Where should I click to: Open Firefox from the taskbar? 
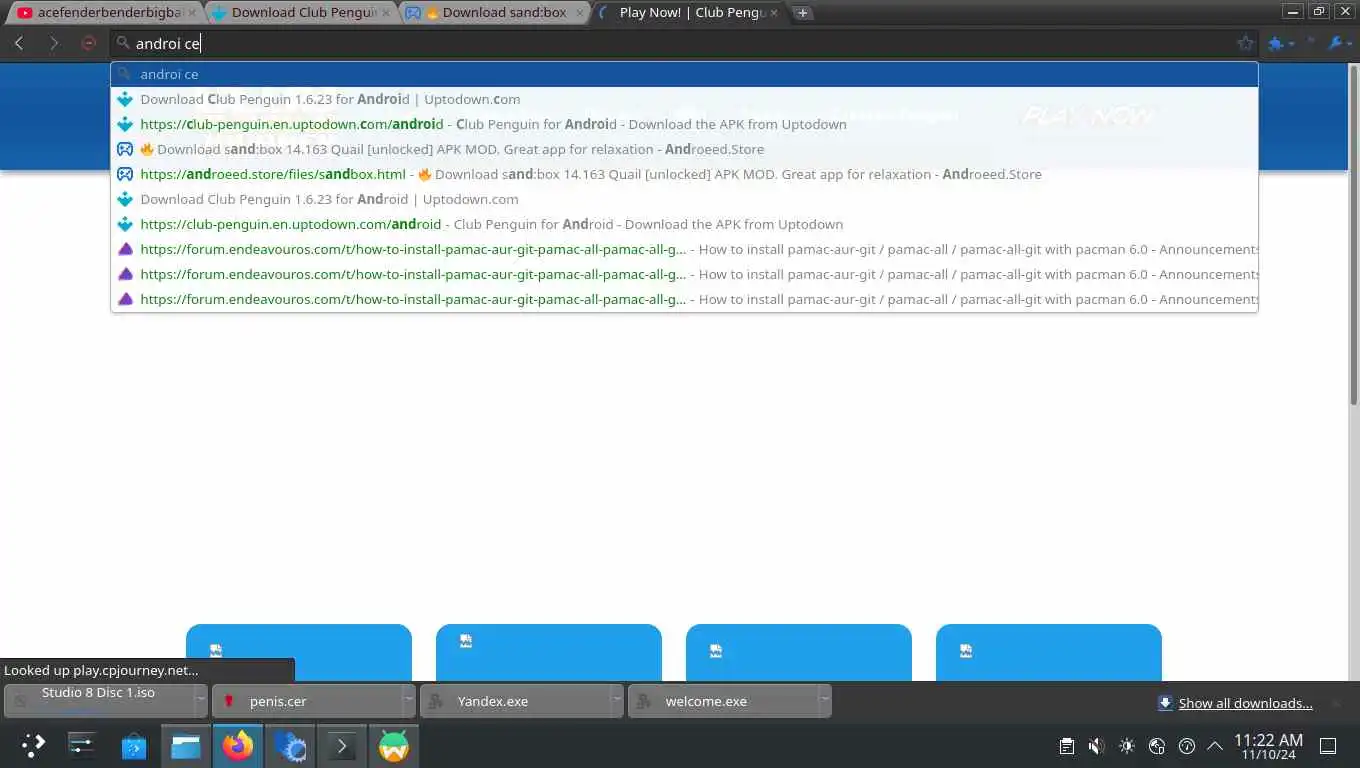pyautogui.click(x=238, y=745)
